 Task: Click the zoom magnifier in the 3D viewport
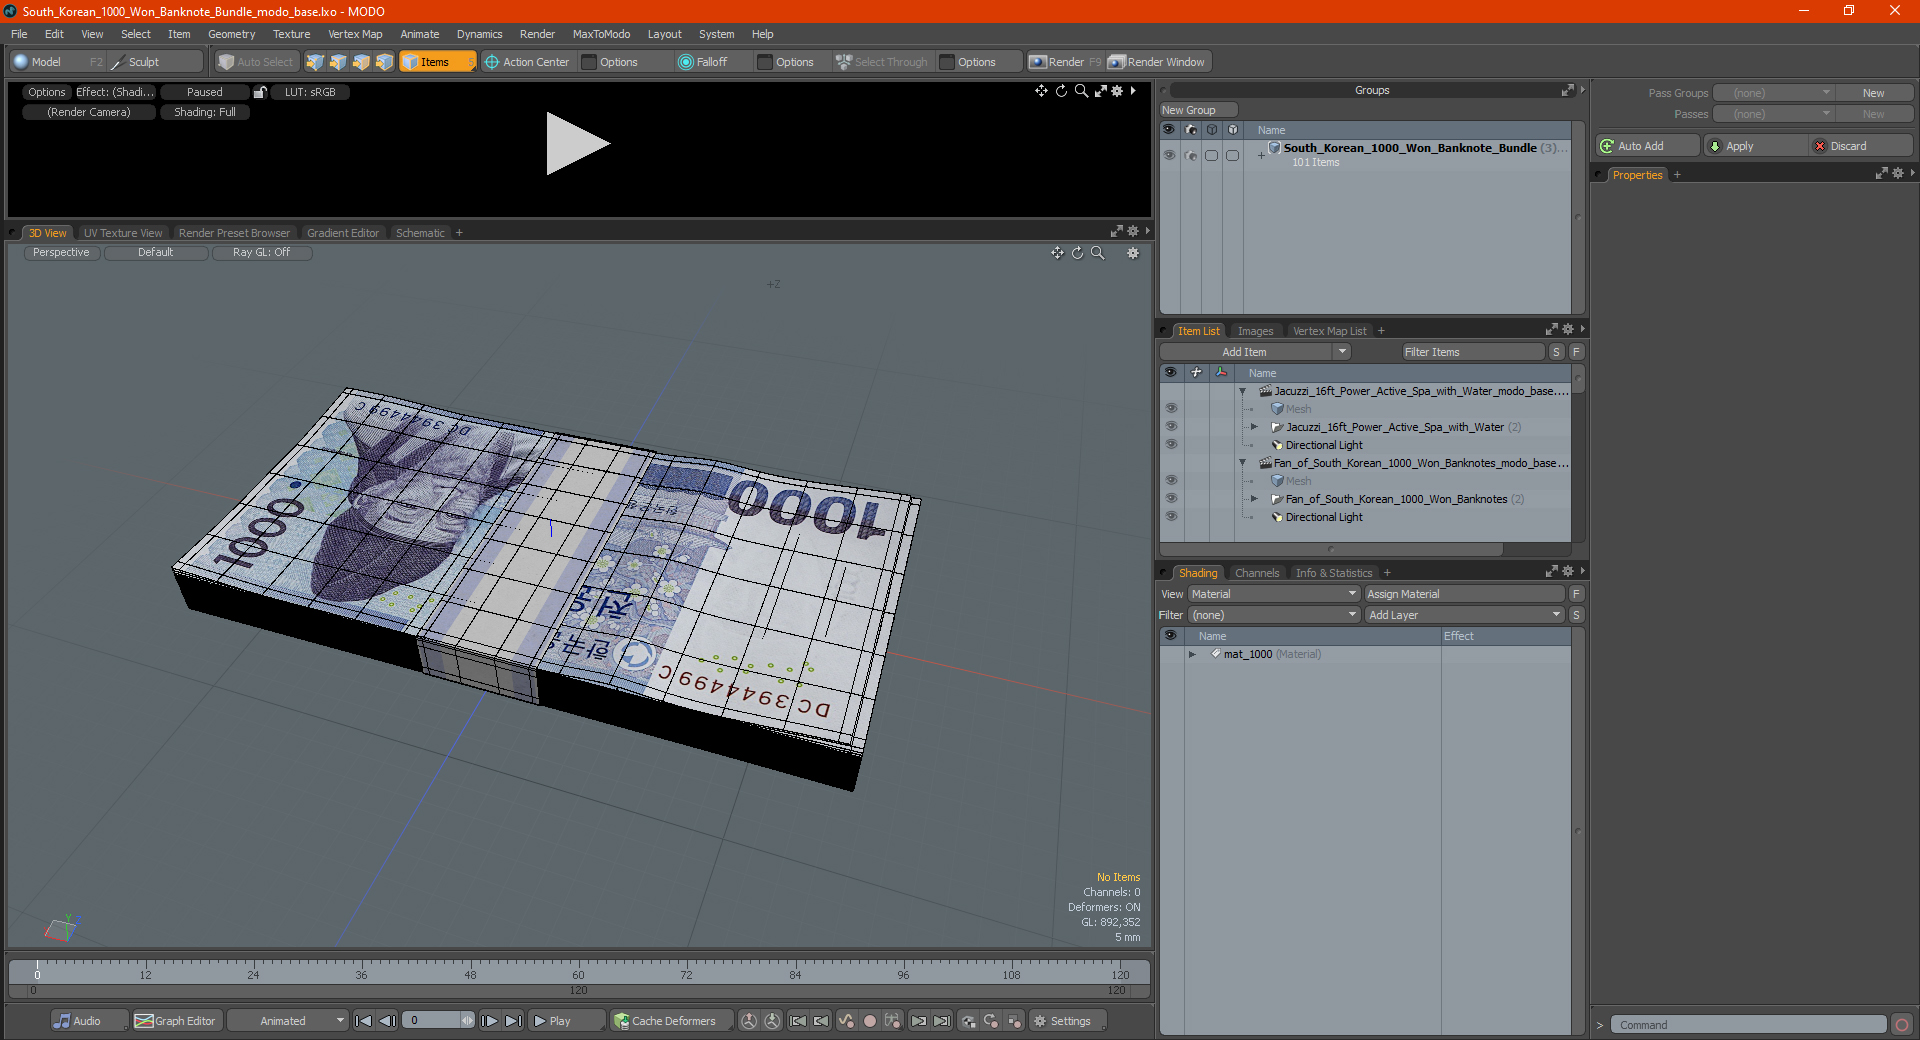coord(1098,253)
